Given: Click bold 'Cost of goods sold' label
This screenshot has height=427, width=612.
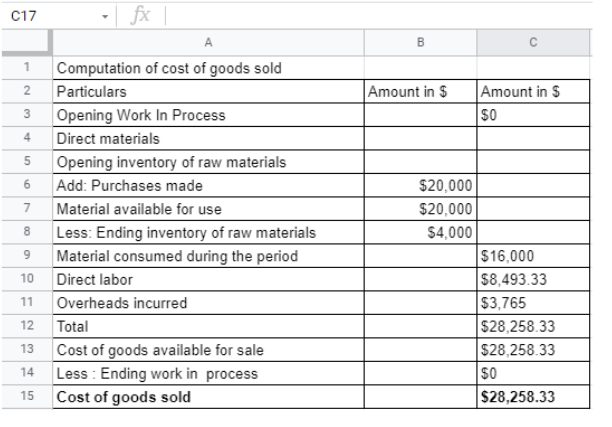Looking at the screenshot, I should pyautogui.click(x=208, y=397).
